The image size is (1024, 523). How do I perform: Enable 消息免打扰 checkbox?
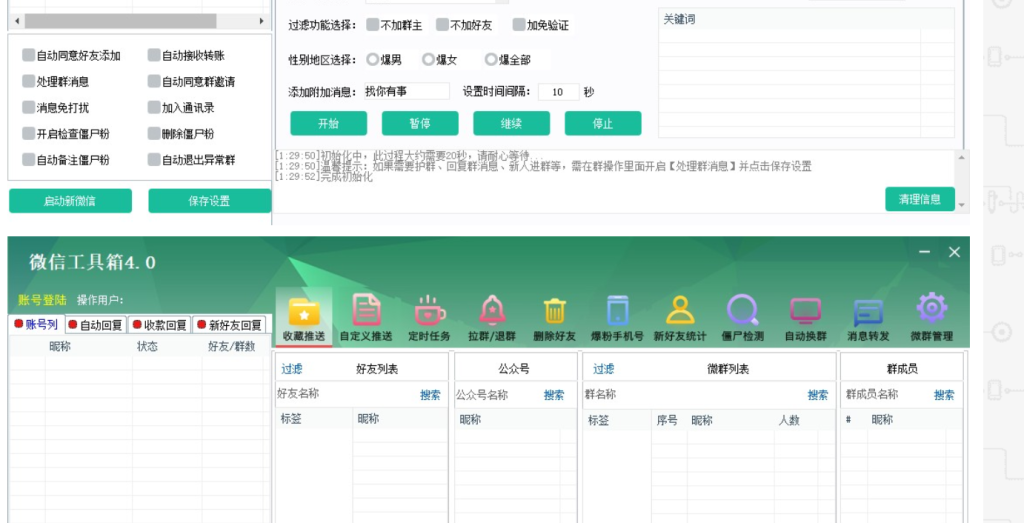point(28,108)
